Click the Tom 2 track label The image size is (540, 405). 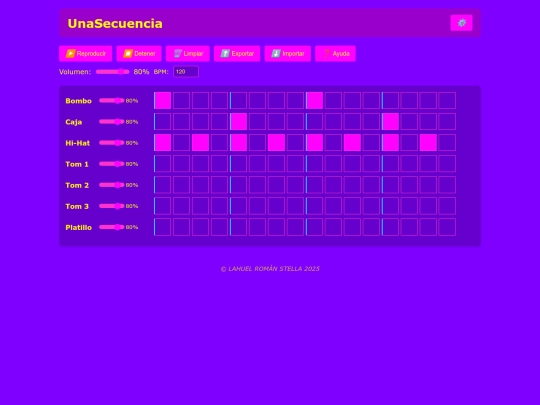[x=77, y=185]
